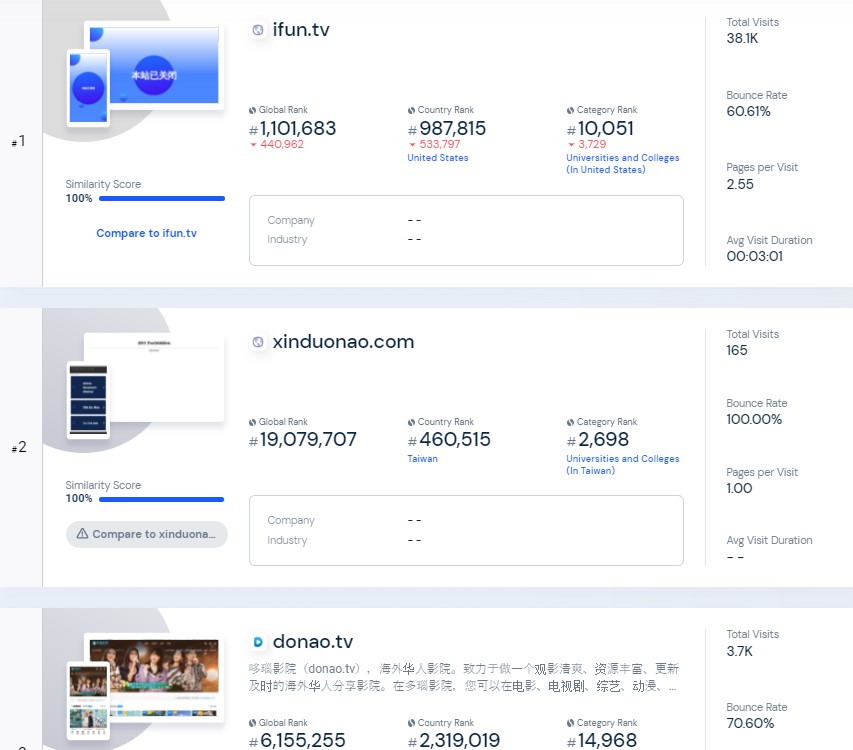The width and height of the screenshot is (853, 750).
Task: Open Universities and Colleges (In United States) link
Action: (622, 164)
